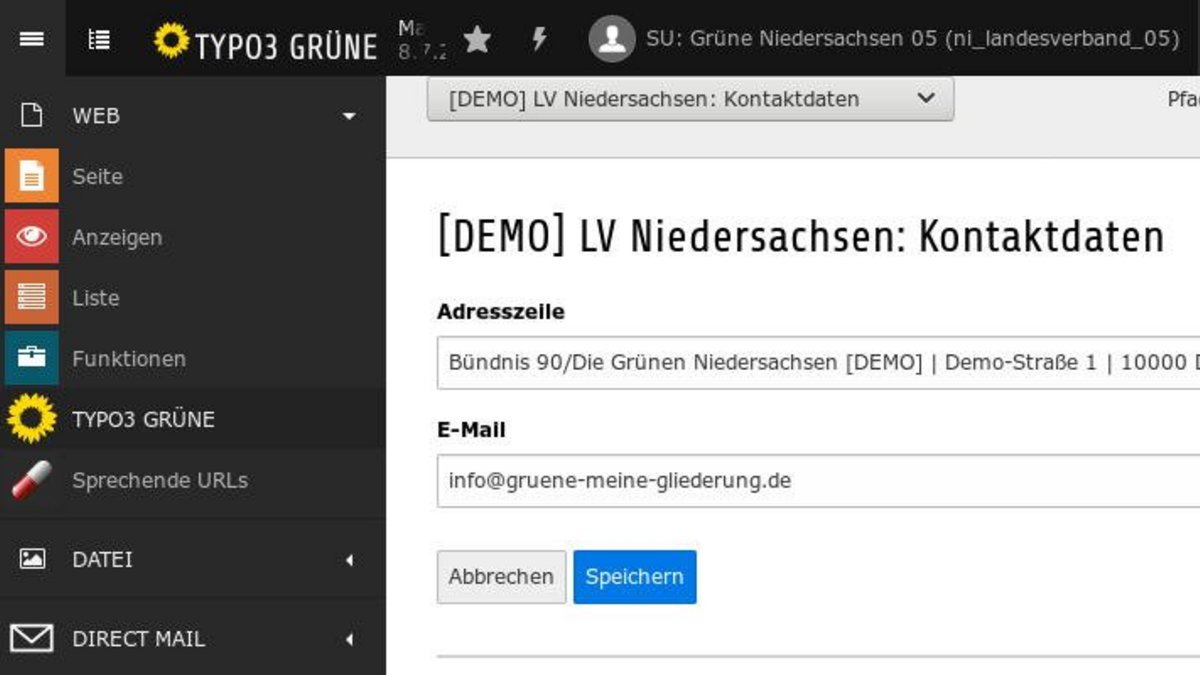Click the Adresszeile field label
Image resolution: width=1200 pixels, height=675 pixels.
(x=501, y=312)
